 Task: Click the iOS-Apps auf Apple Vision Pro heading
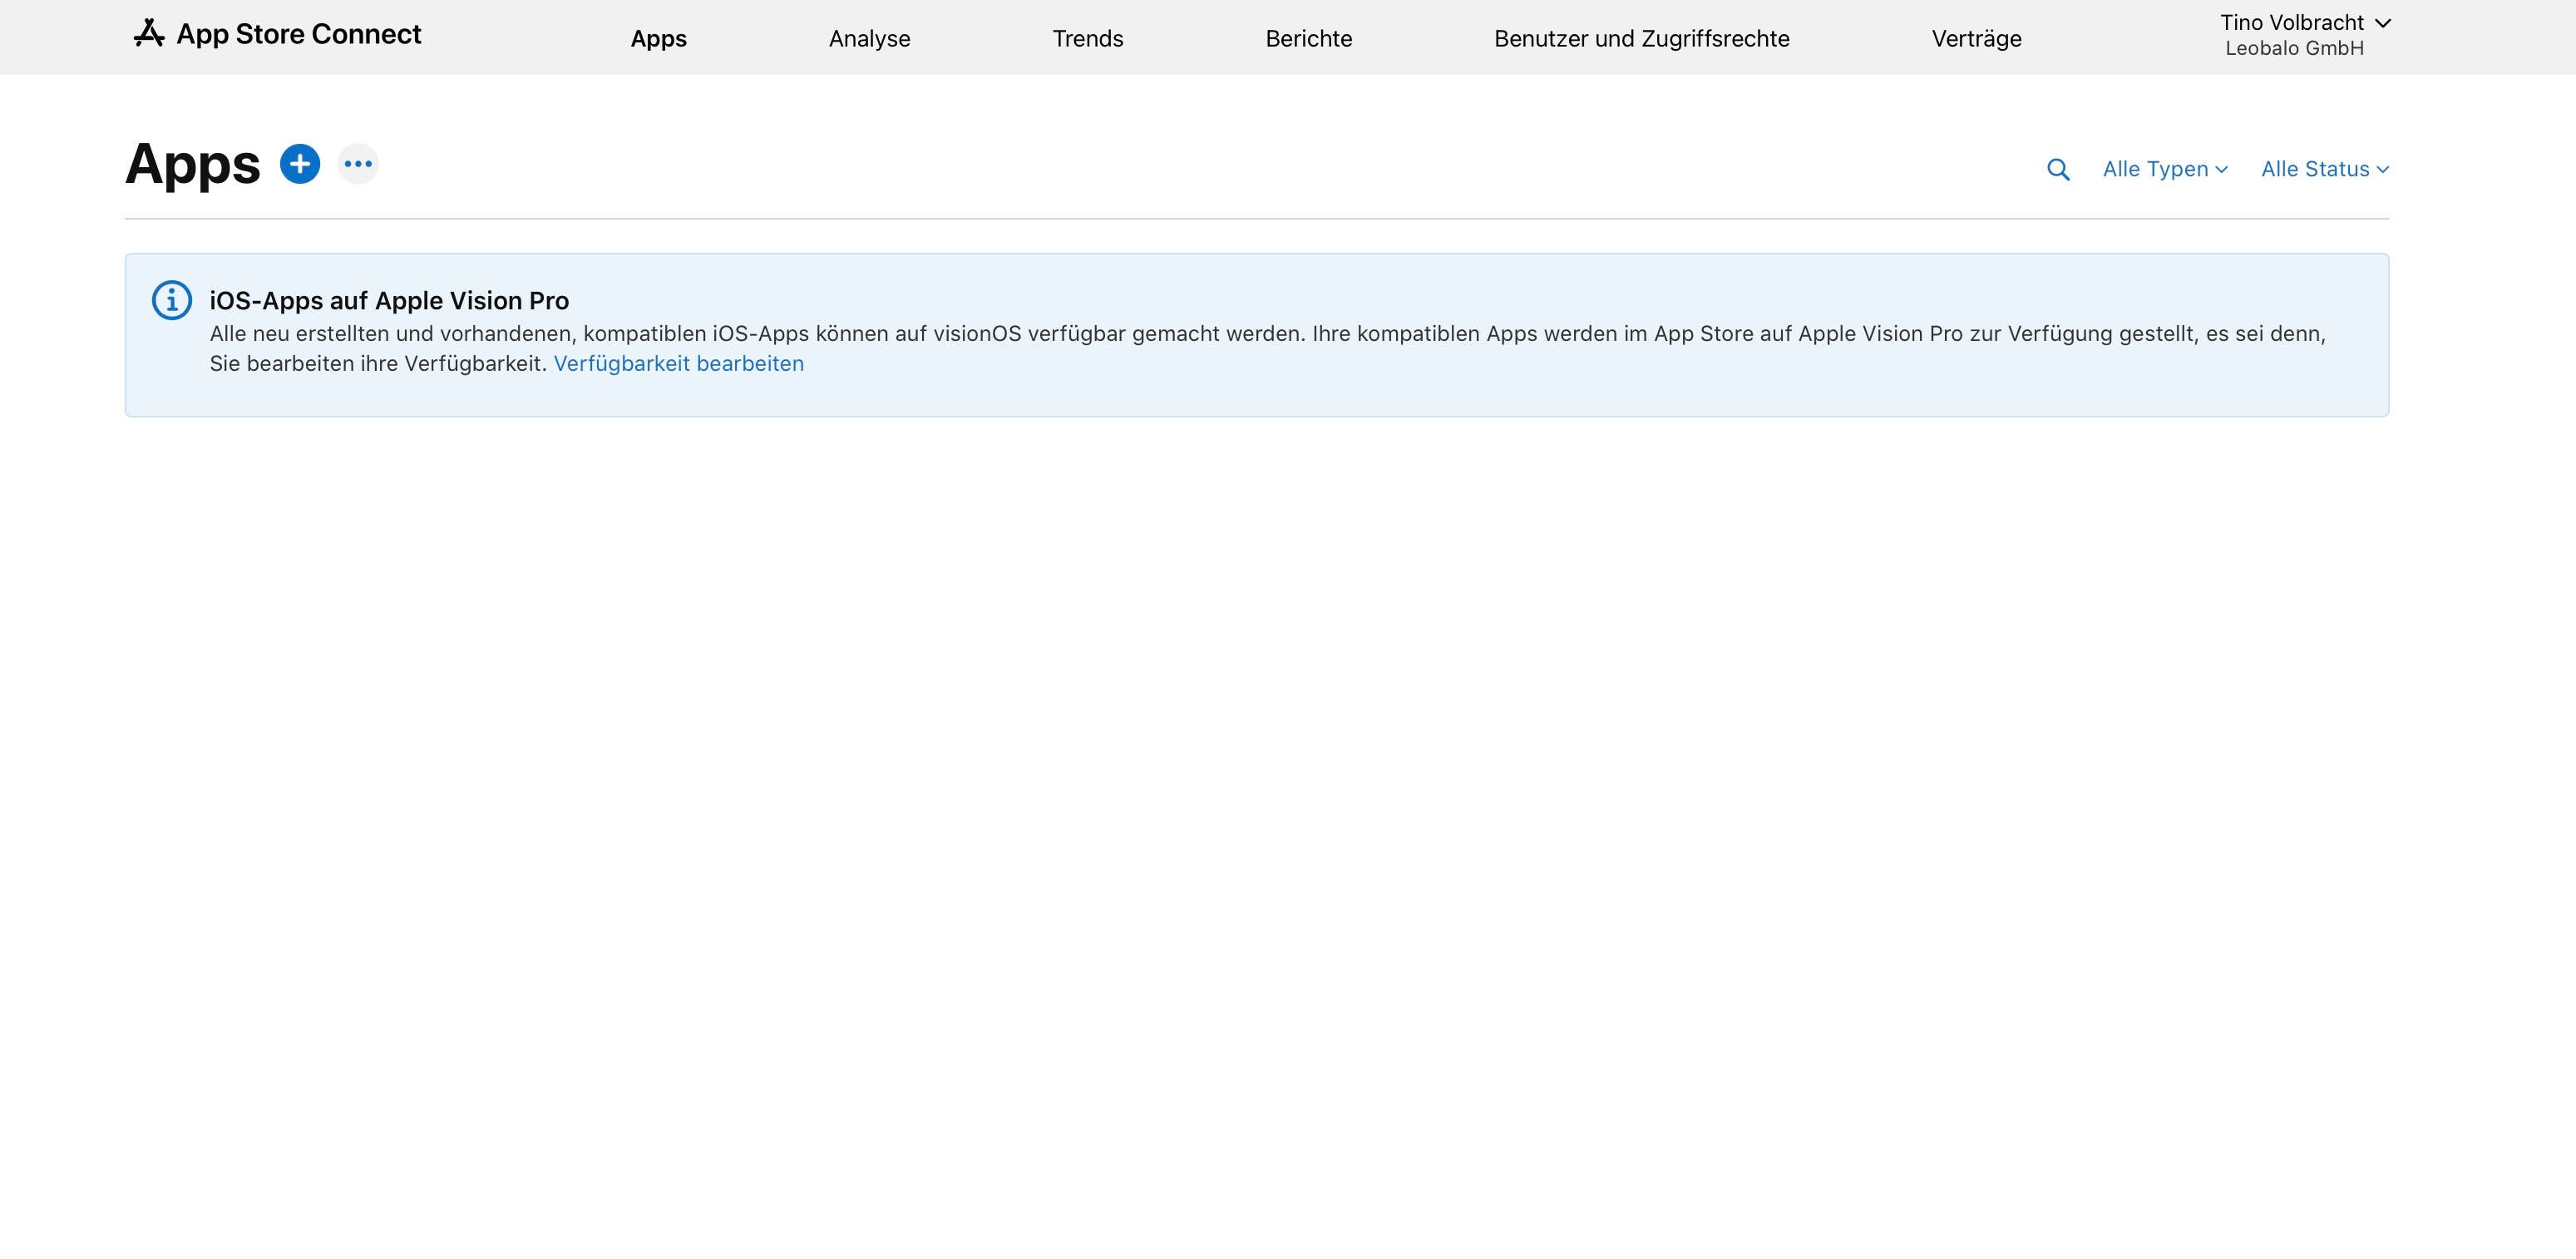coord(389,301)
